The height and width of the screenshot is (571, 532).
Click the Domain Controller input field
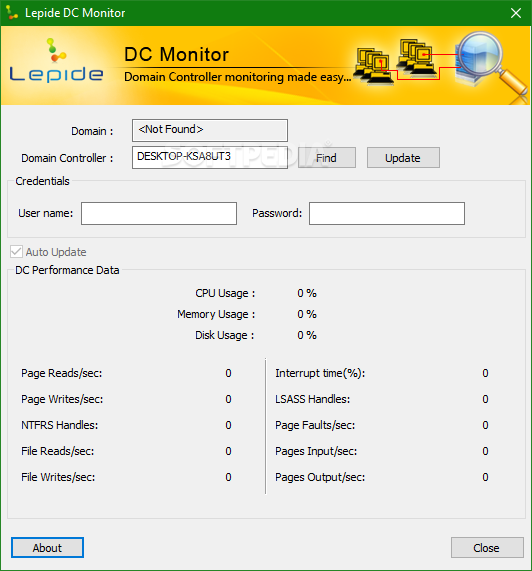pos(210,157)
